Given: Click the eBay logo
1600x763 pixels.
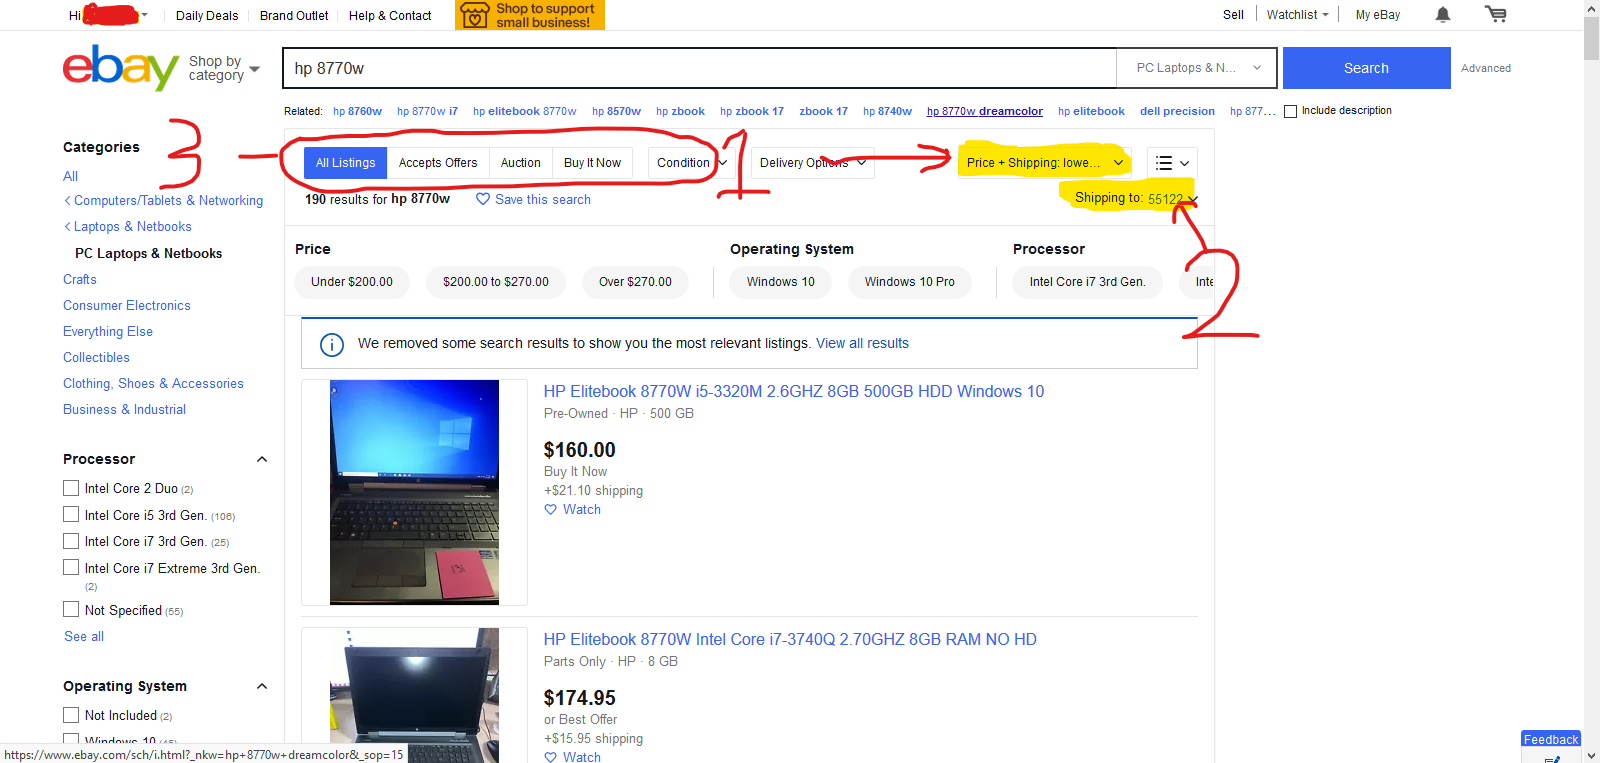Looking at the screenshot, I should point(121,67).
